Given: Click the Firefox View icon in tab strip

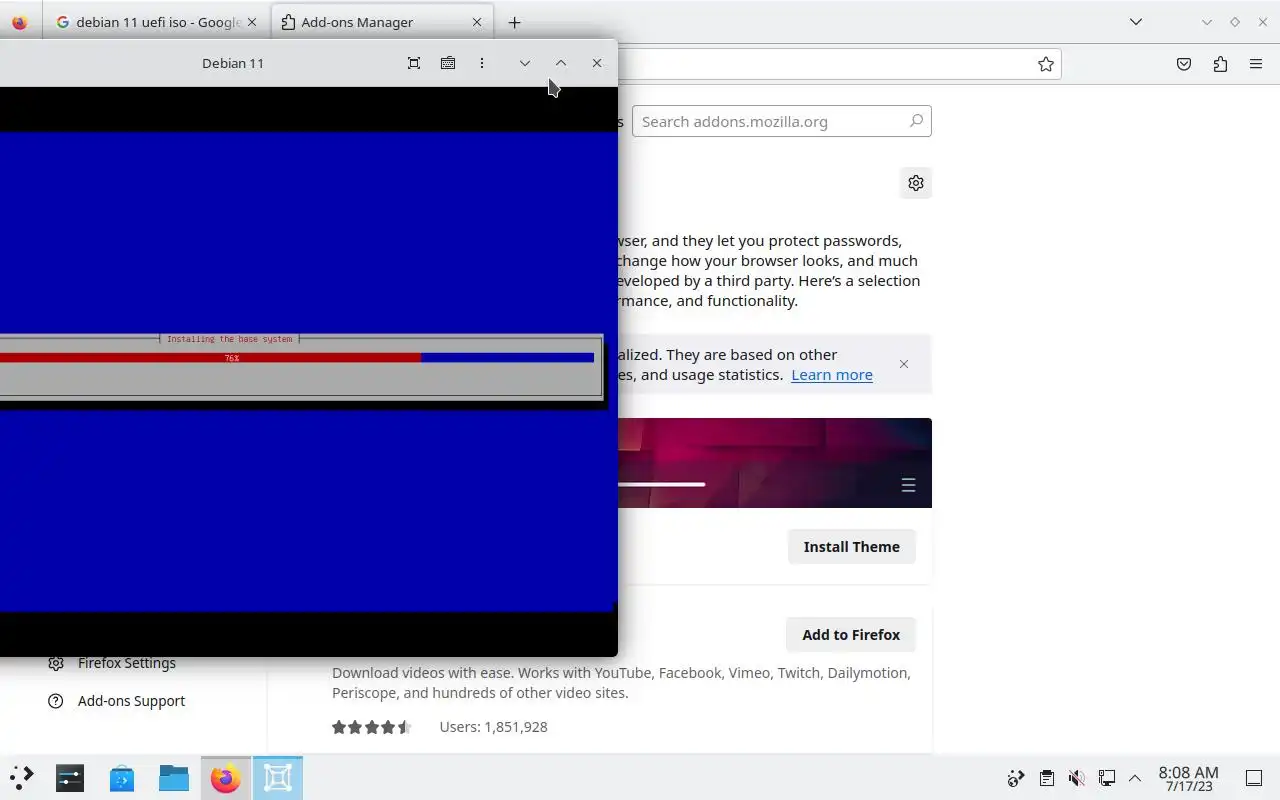Looking at the screenshot, I should click(x=20, y=22).
